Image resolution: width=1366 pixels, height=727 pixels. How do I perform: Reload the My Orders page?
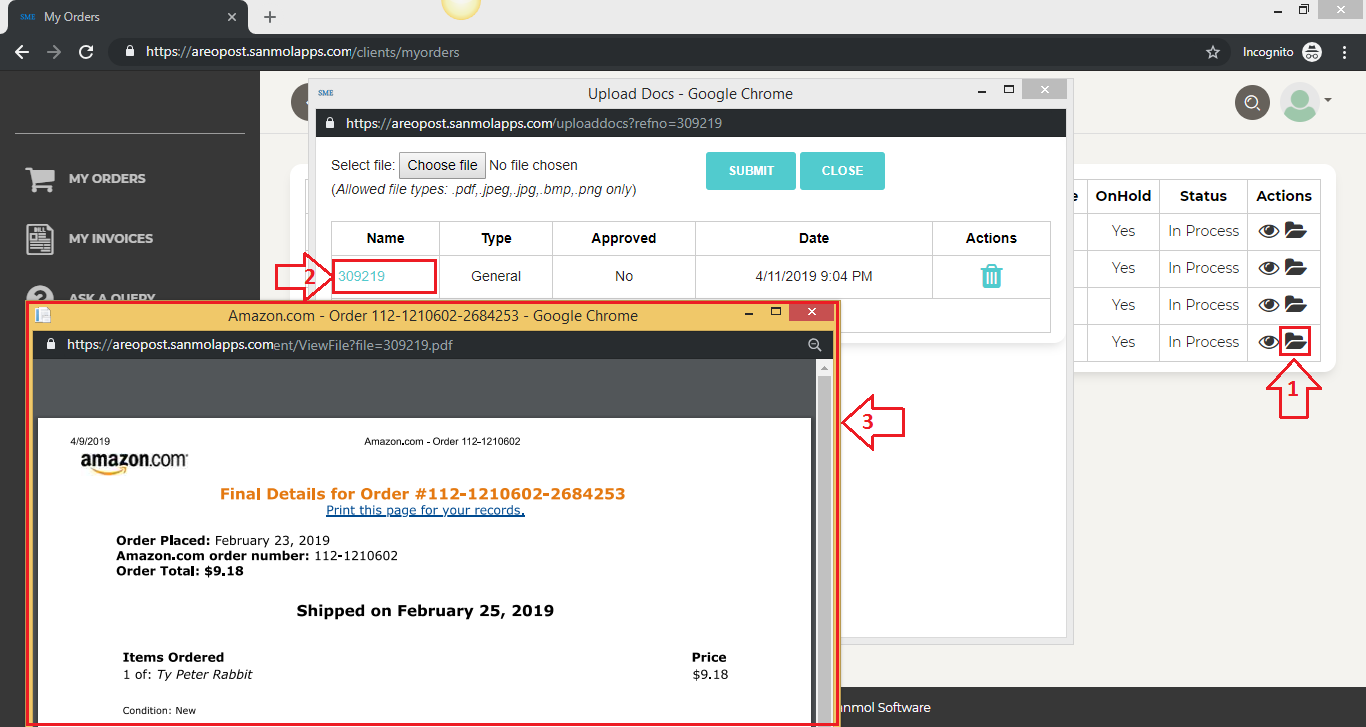point(86,51)
